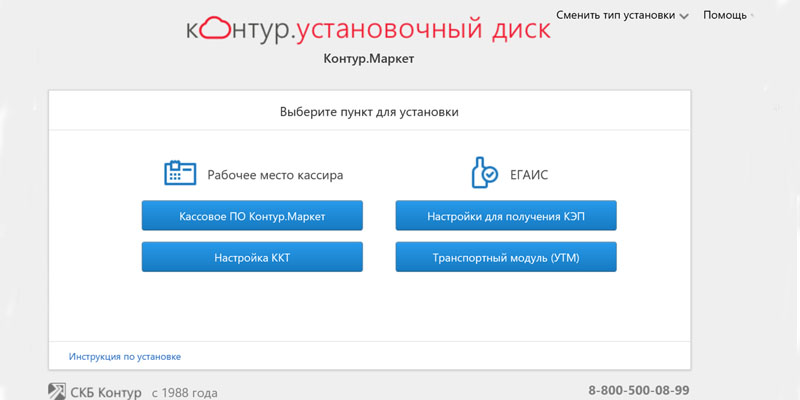Click the СКБ Контур footer text

[106, 393]
